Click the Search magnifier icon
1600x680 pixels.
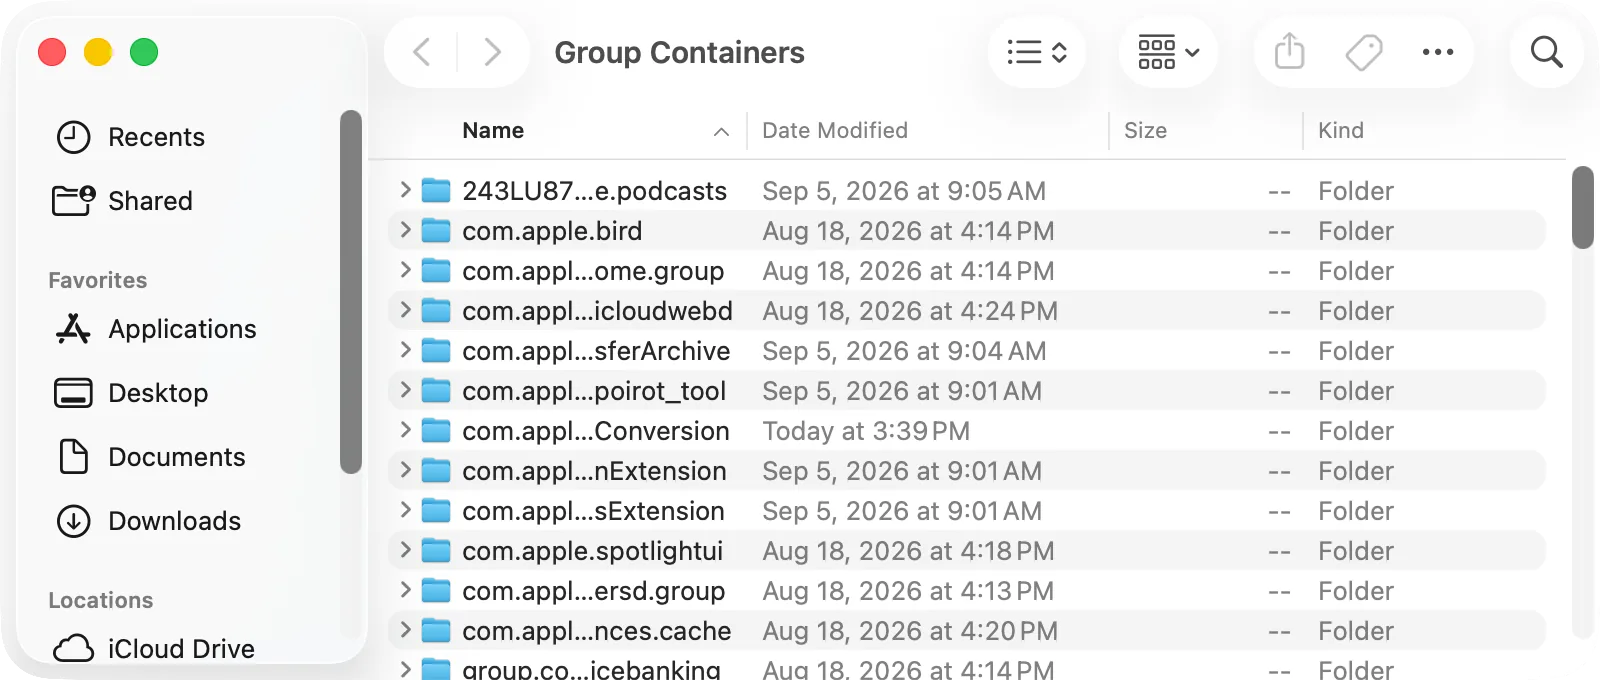pos(1546,52)
